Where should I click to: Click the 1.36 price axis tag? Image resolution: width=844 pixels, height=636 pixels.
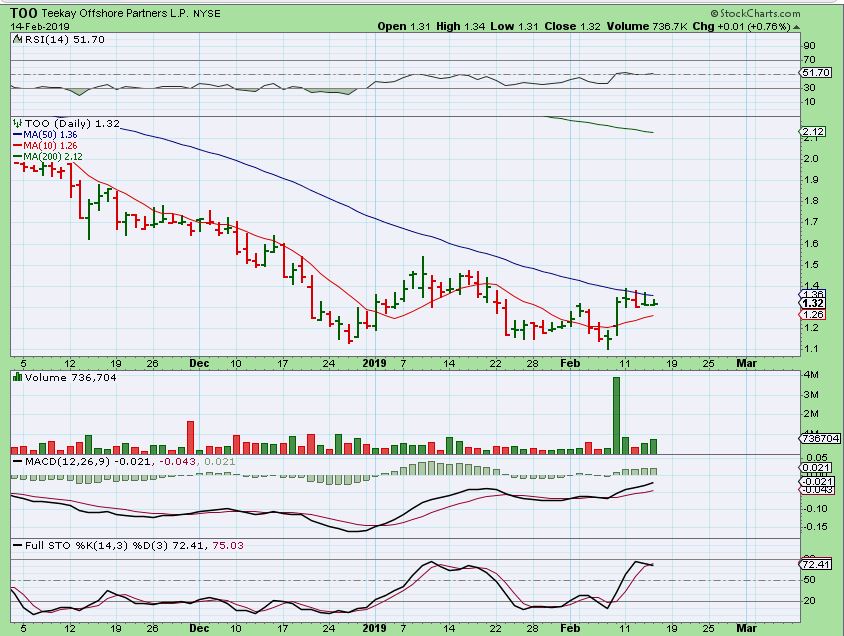[813, 294]
